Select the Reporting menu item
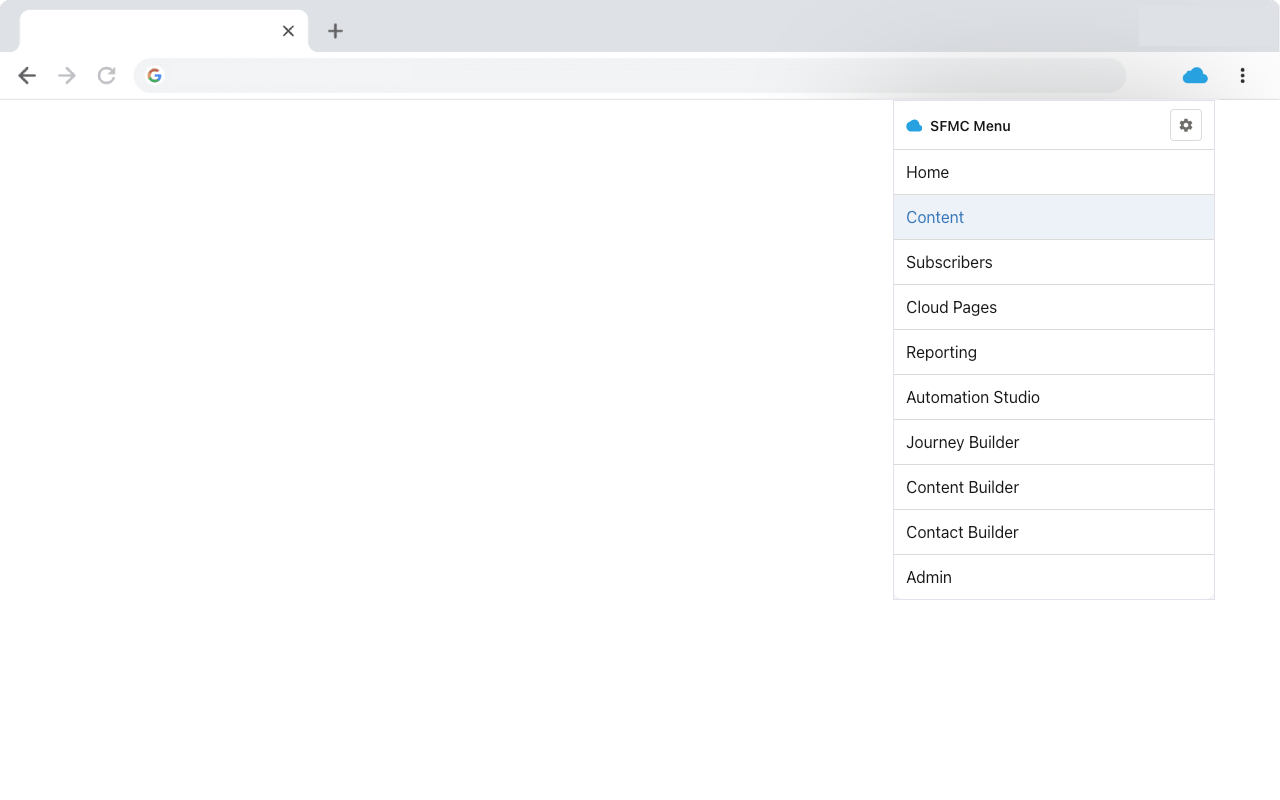 (1054, 352)
